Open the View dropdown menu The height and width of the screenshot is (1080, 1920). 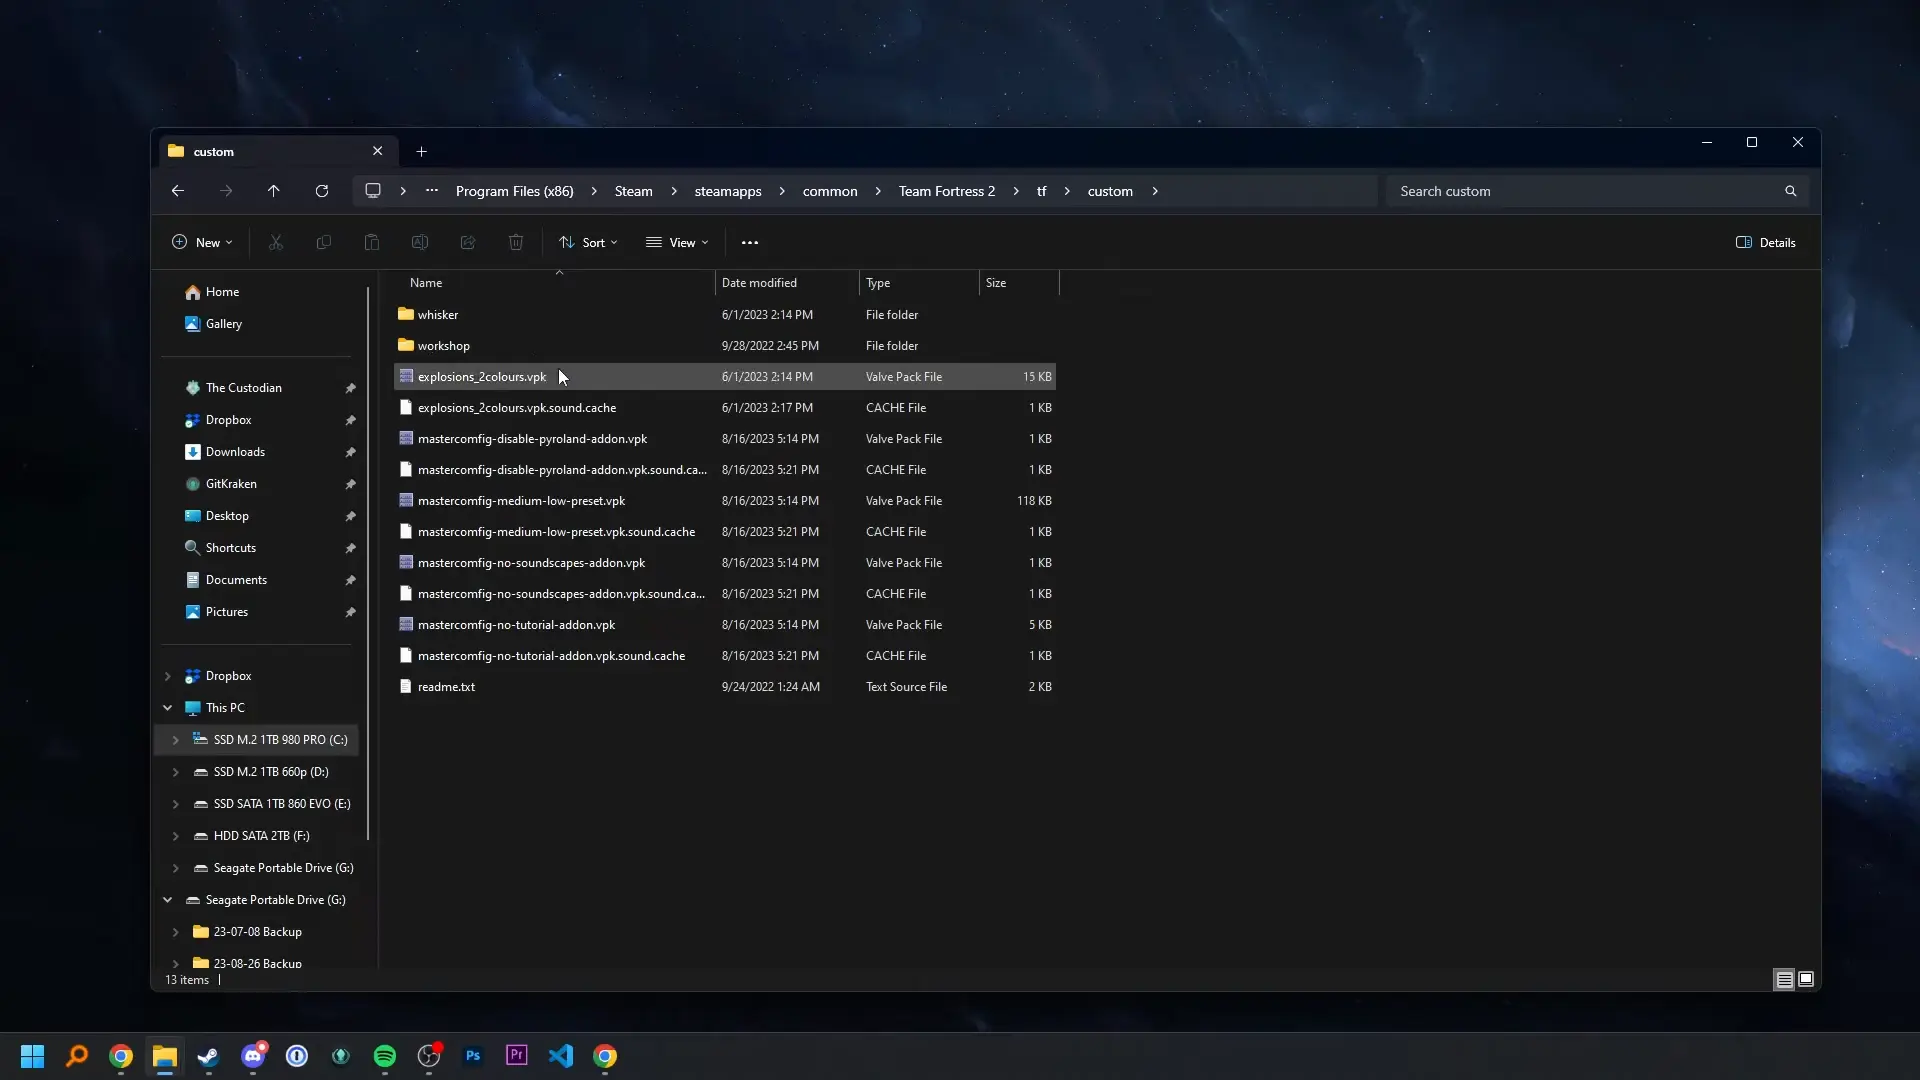coord(677,243)
